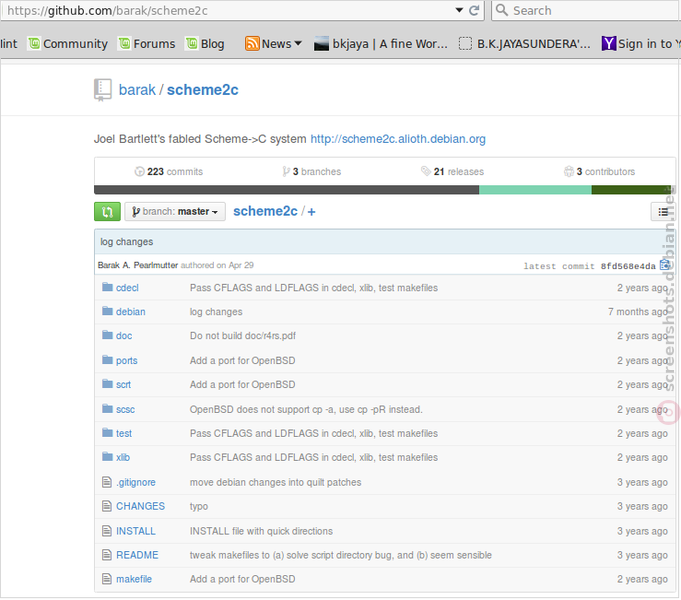
Task: Open the scrt folder
Action: pyautogui.click(x=123, y=385)
